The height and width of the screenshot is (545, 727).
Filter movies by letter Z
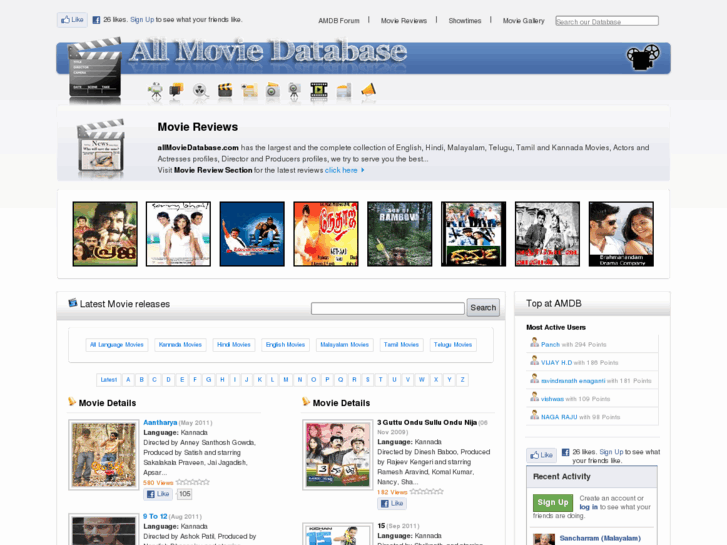coord(462,380)
